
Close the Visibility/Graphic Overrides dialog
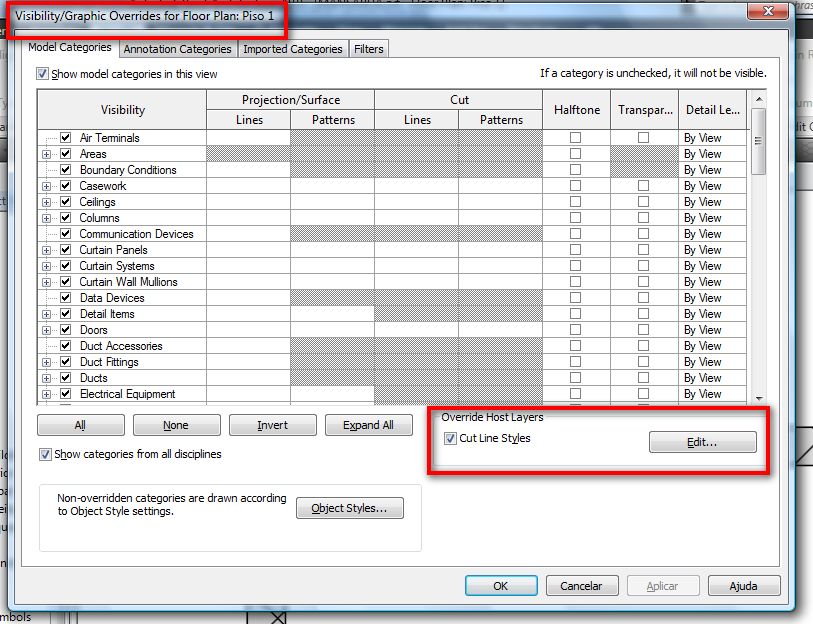point(768,11)
